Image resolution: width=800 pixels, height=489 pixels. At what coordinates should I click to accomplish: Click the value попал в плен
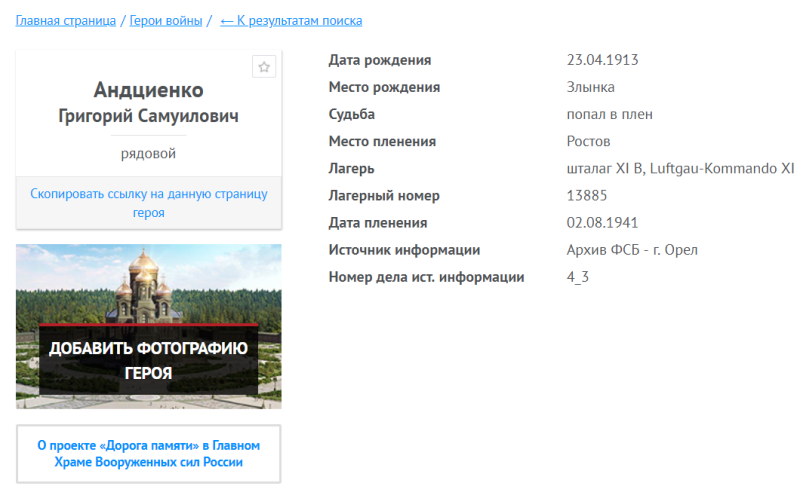609,114
